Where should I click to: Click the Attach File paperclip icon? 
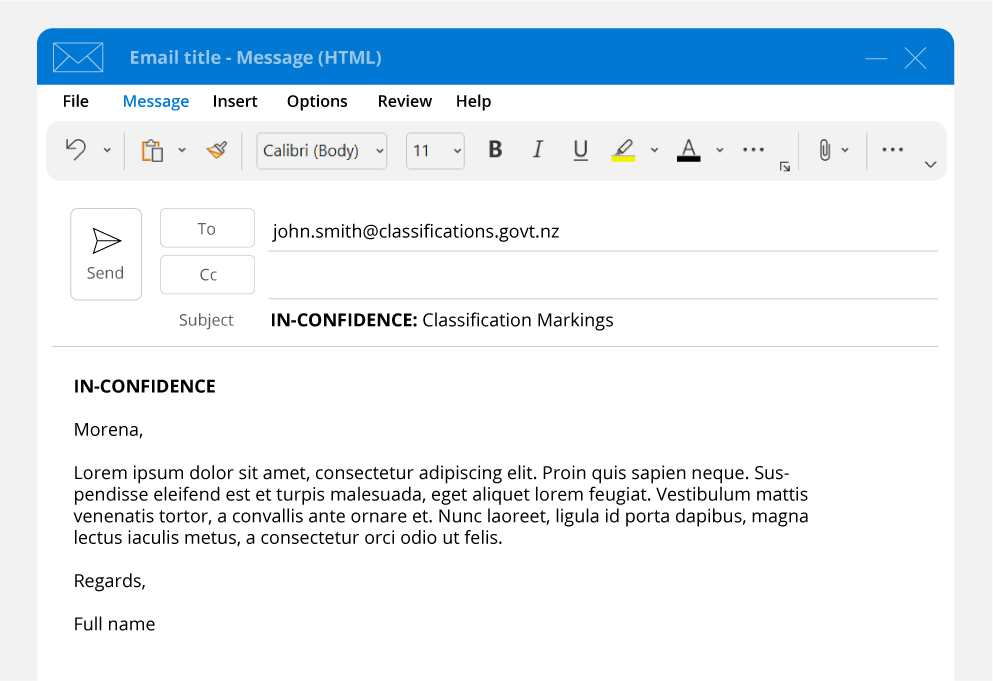824,150
